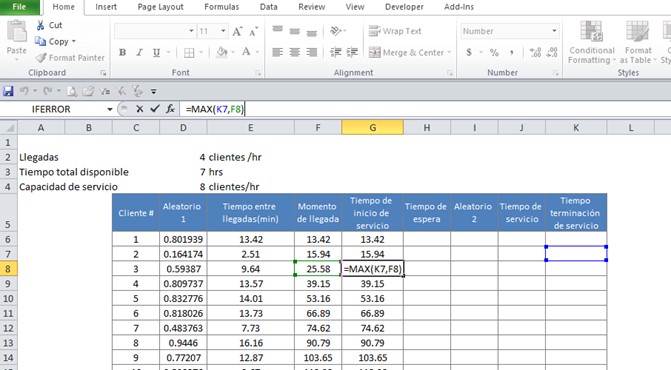This screenshot has width=671, height=370.
Task: Decrease cell indent
Action: coord(336,52)
